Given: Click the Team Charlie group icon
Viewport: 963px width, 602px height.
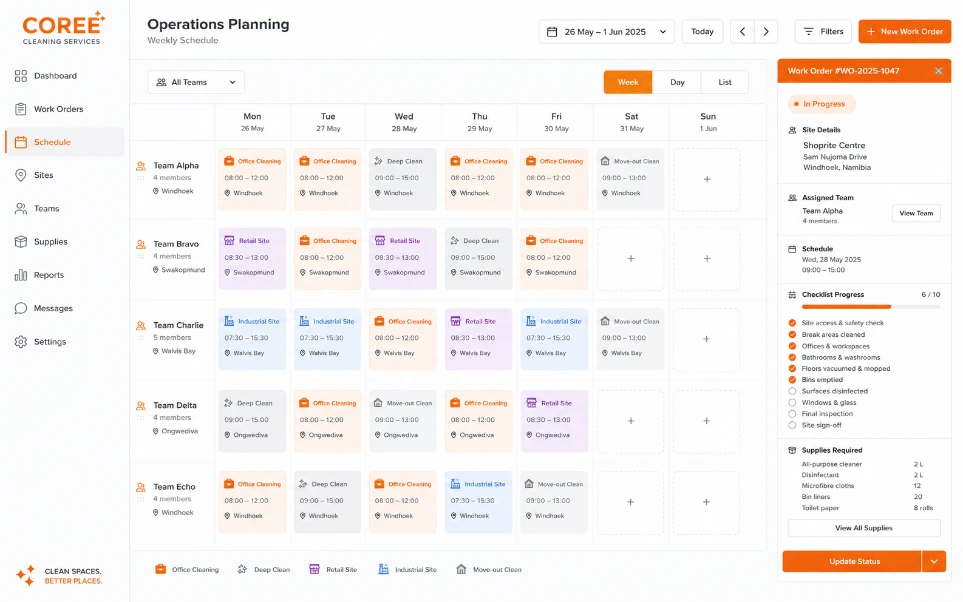Looking at the screenshot, I should pos(141,326).
